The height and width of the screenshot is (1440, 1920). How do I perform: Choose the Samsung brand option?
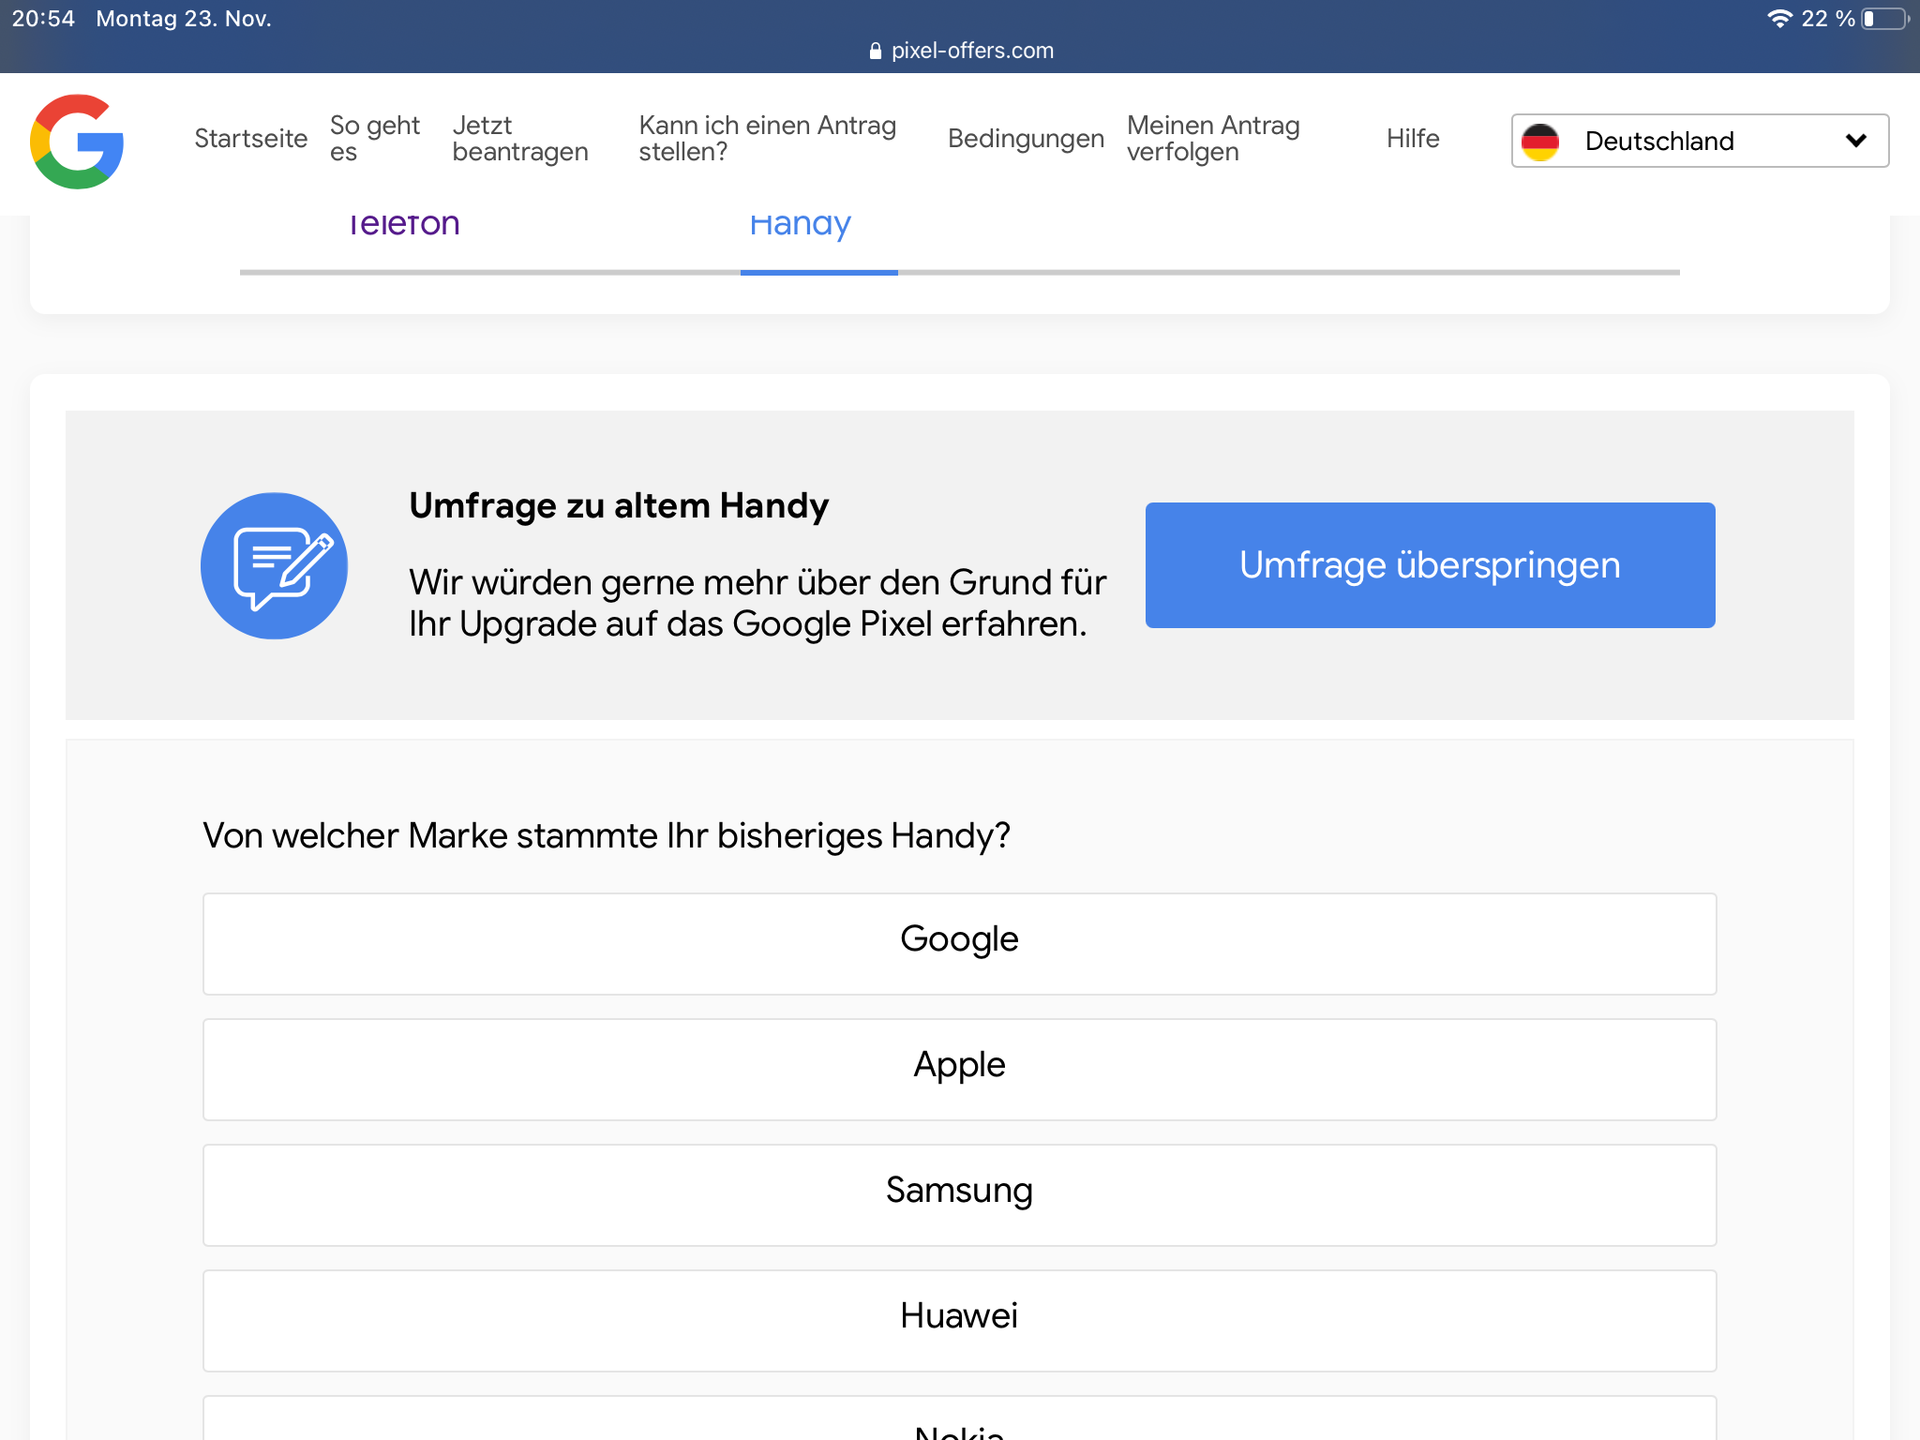tap(960, 1195)
